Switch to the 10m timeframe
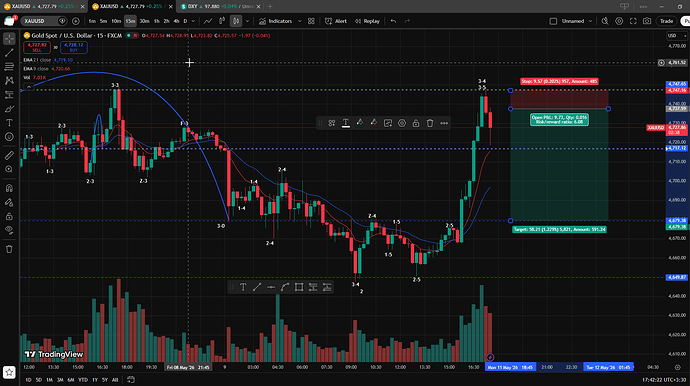The image size is (690, 386). (x=116, y=21)
